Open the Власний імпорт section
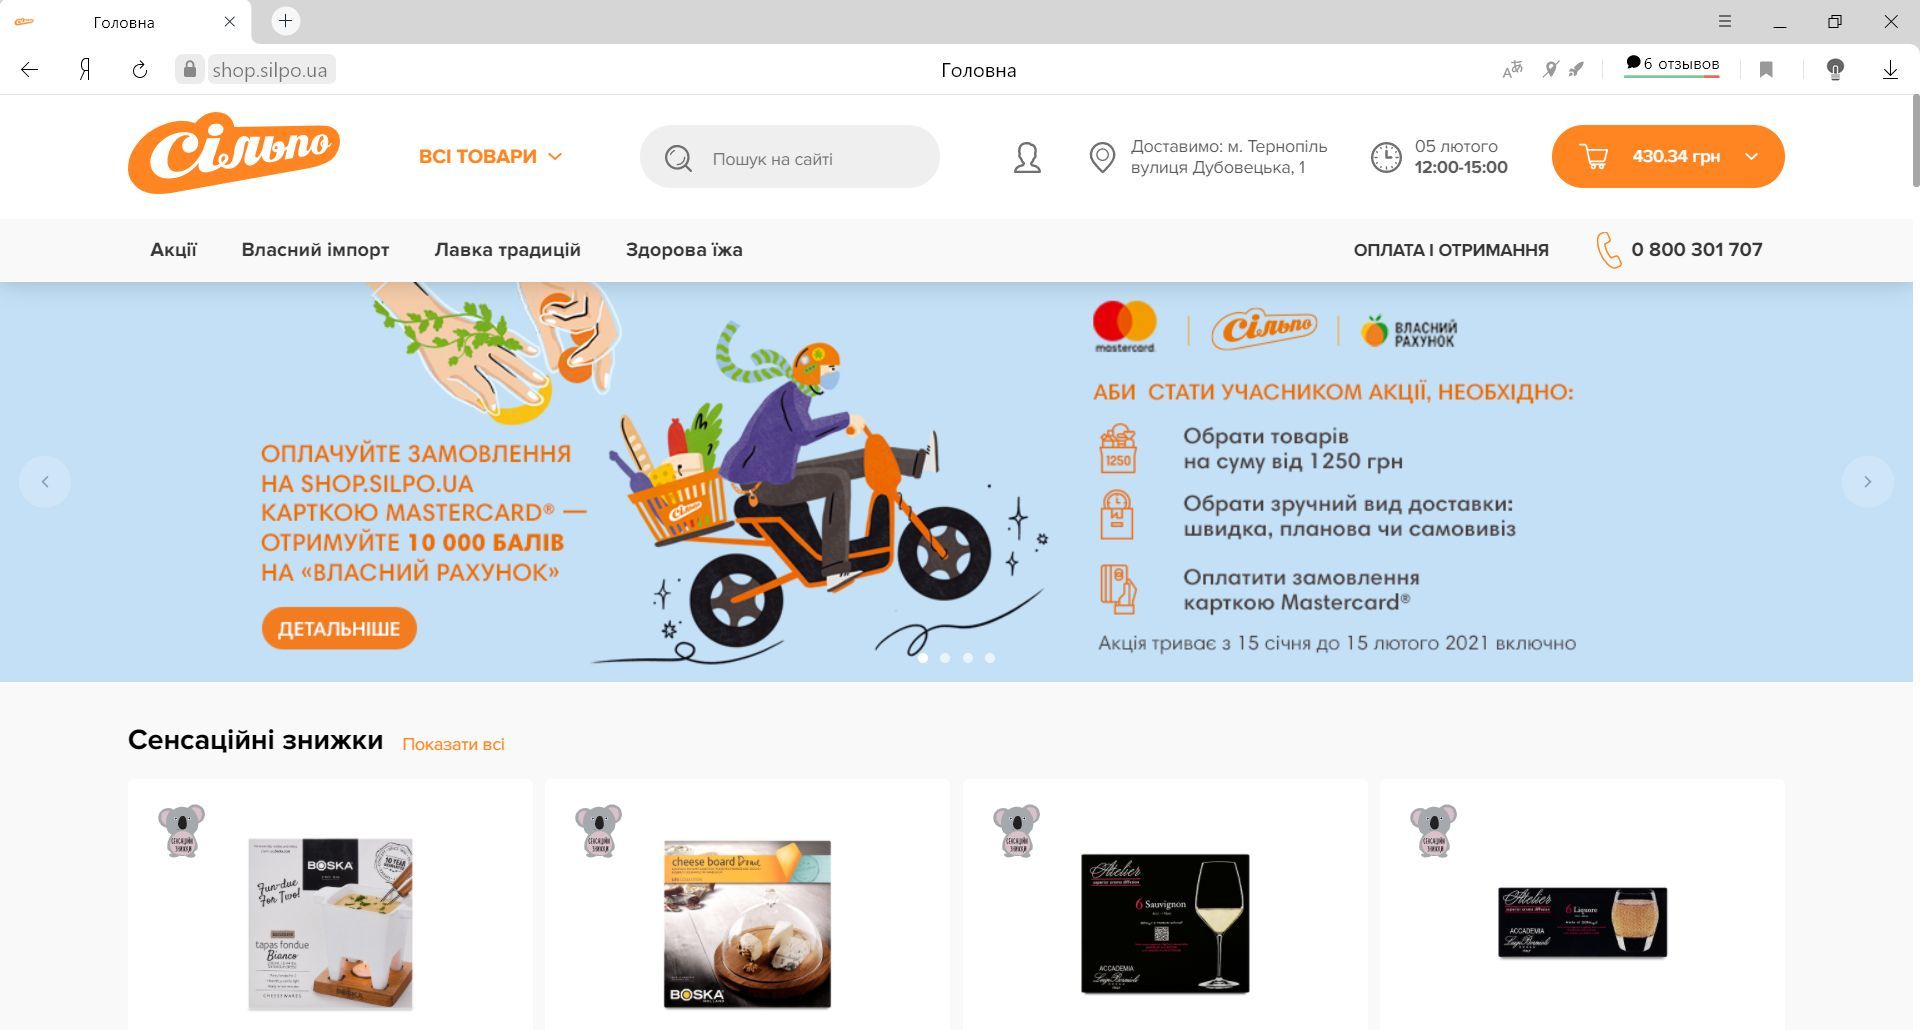The width and height of the screenshot is (1920, 1030). pyautogui.click(x=315, y=250)
